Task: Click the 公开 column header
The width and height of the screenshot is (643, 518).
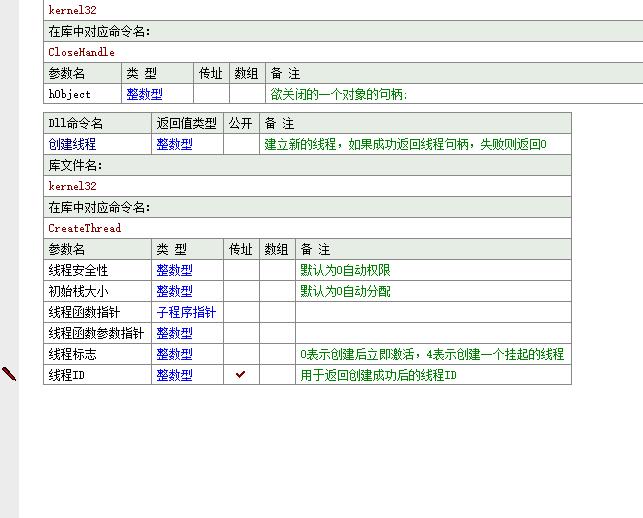Action: tap(240, 123)
